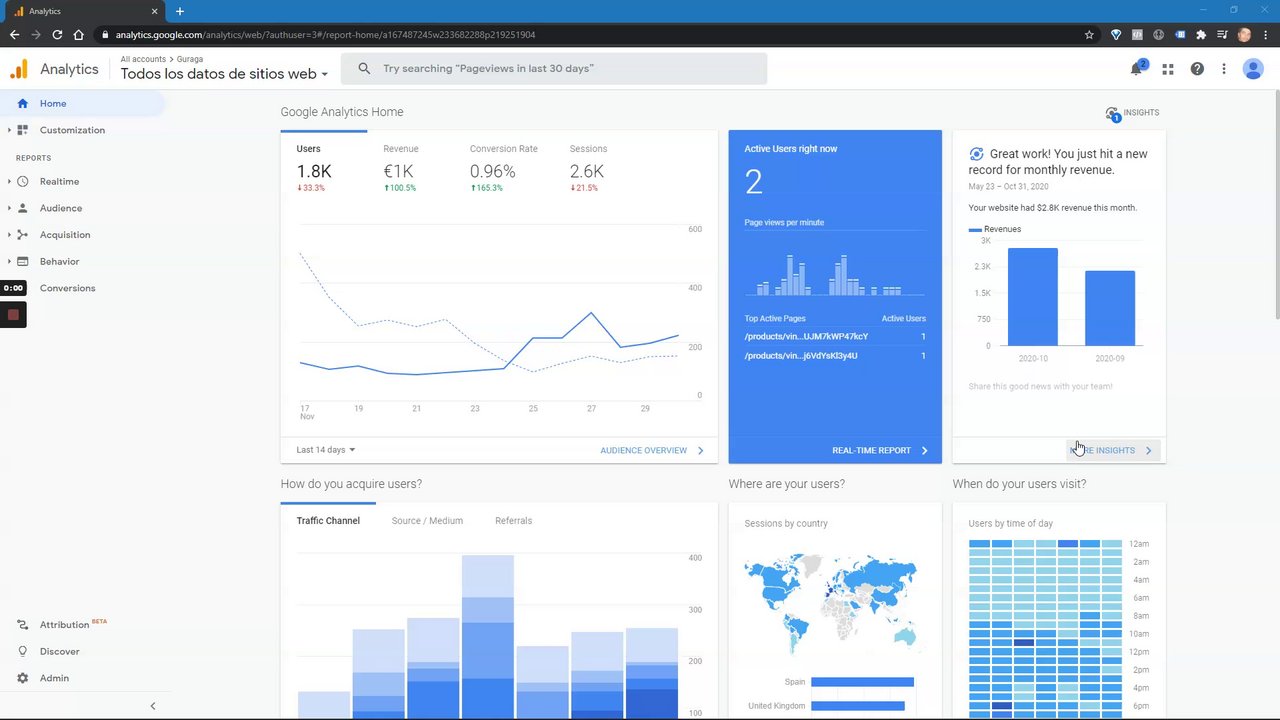The width and height of the screenshot is (1280, 720).
Task: Open the Audience Overview link
Action: (652, 450)
